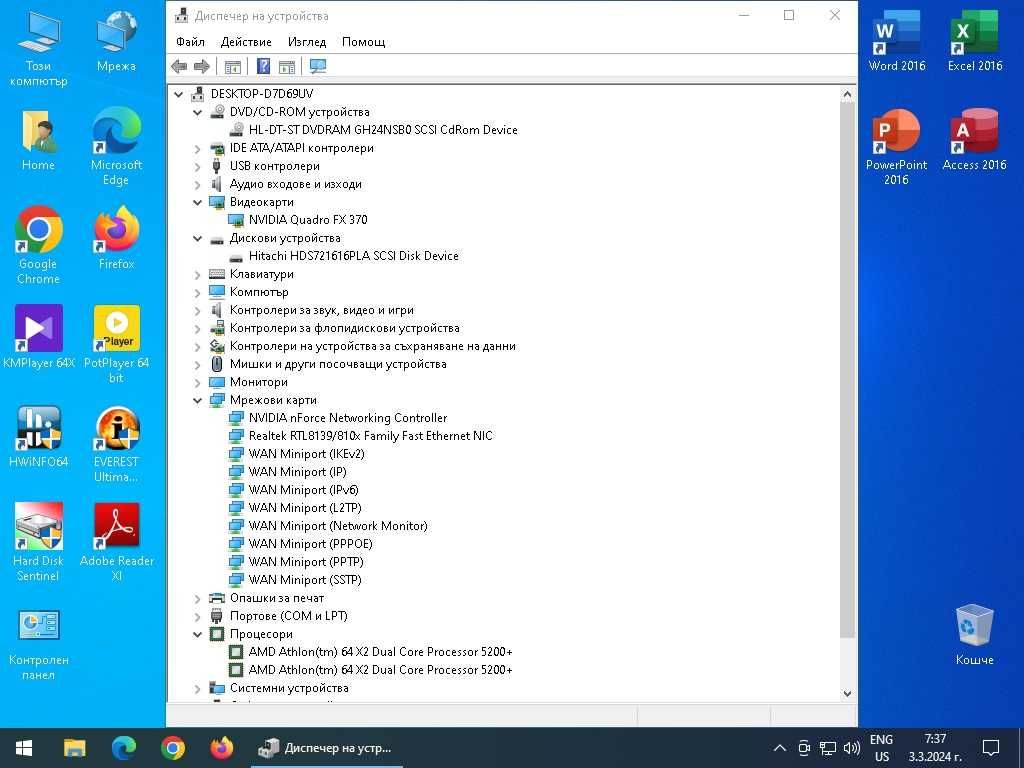Select WAN Miniport (IKEv2)
Viewport: 1024px width, 768px height.
(306, 454)
